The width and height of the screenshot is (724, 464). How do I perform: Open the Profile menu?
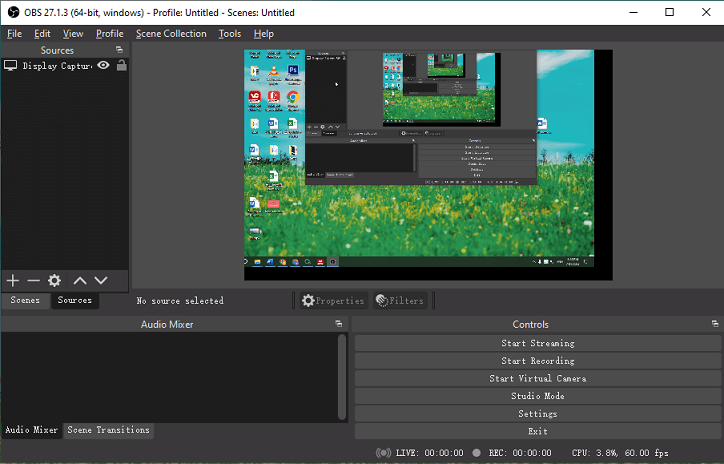pyautogui.click(x=109, y=34)
